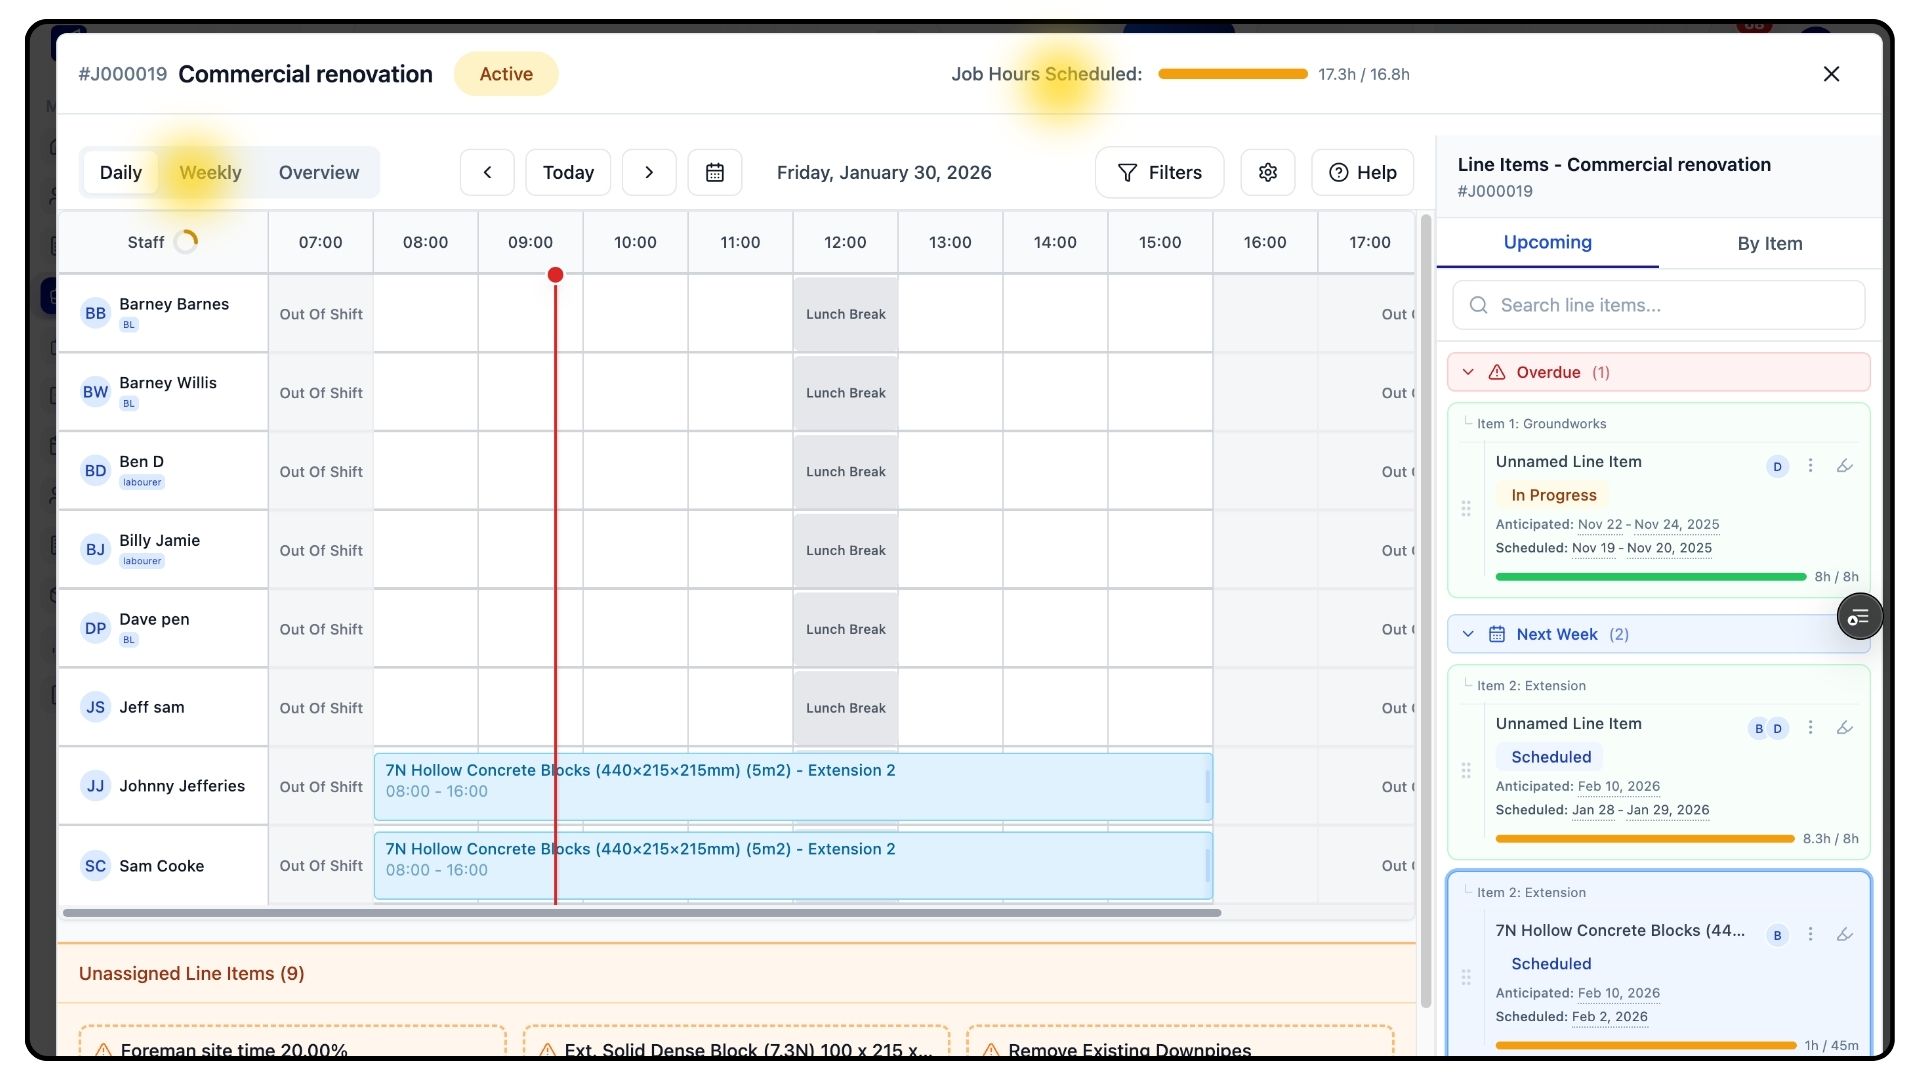1920x1080 pixels.
Task: Switch to the Daily view toggle
Action: 121,172
